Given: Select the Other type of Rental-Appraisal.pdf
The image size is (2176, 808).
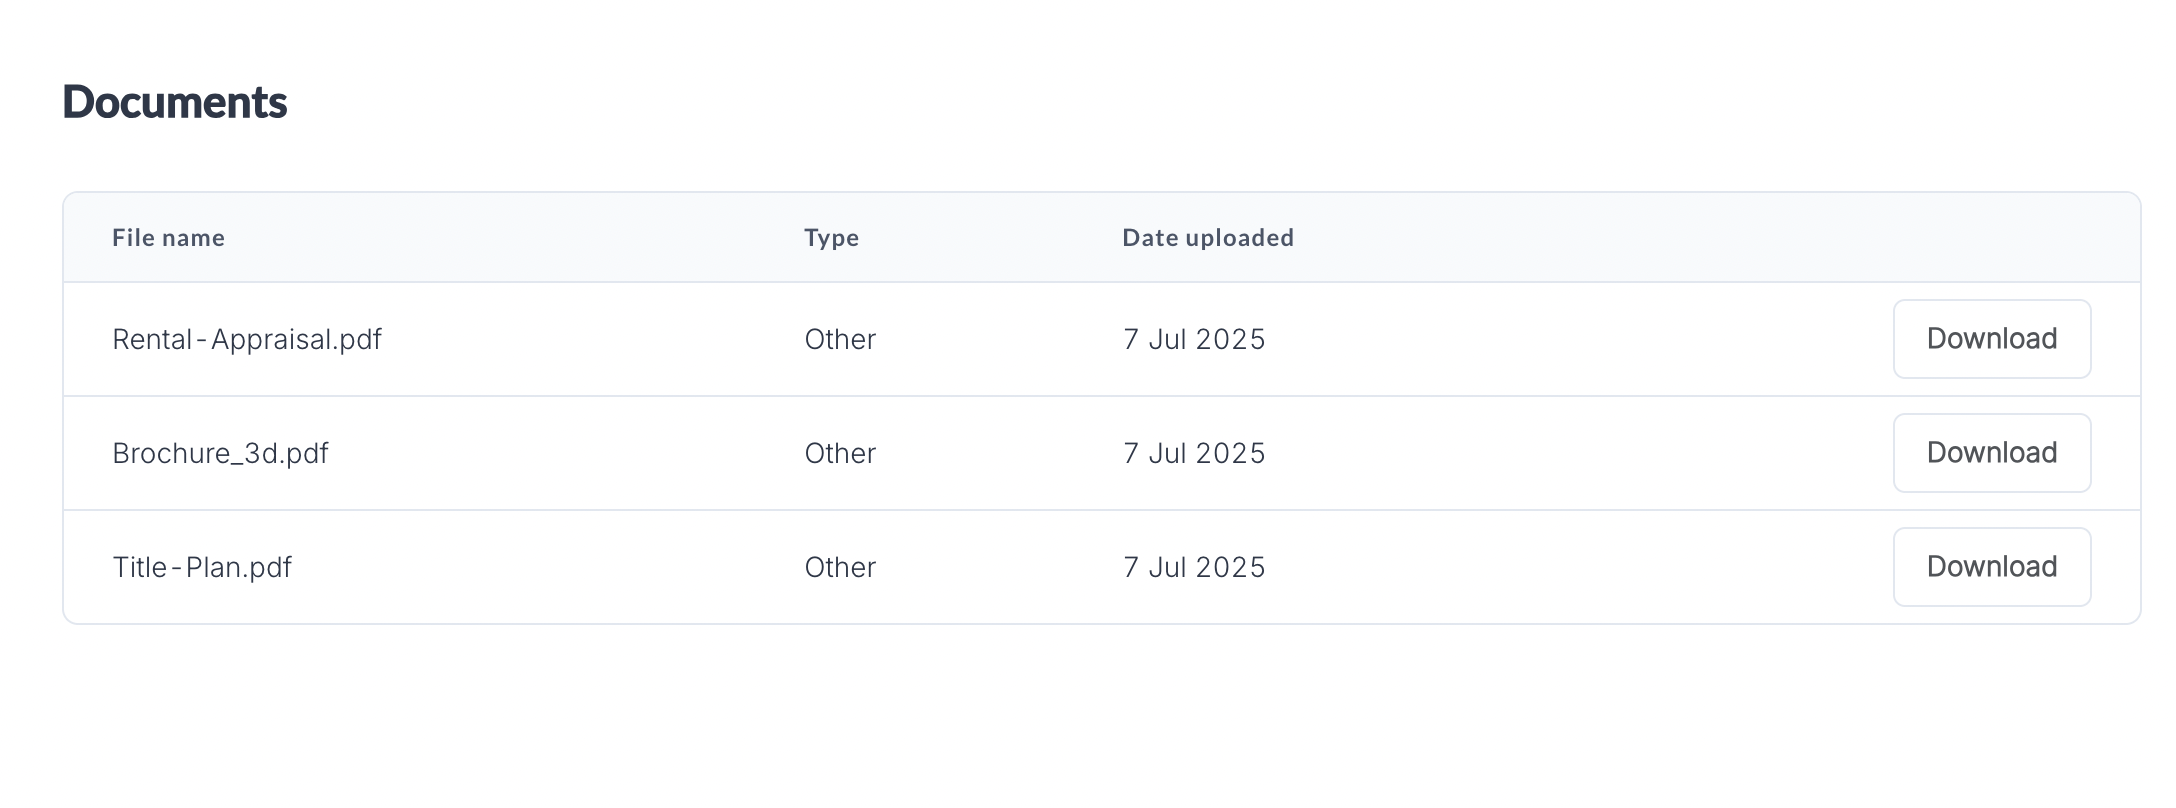Looking at the screenshot, I should 840,340.
